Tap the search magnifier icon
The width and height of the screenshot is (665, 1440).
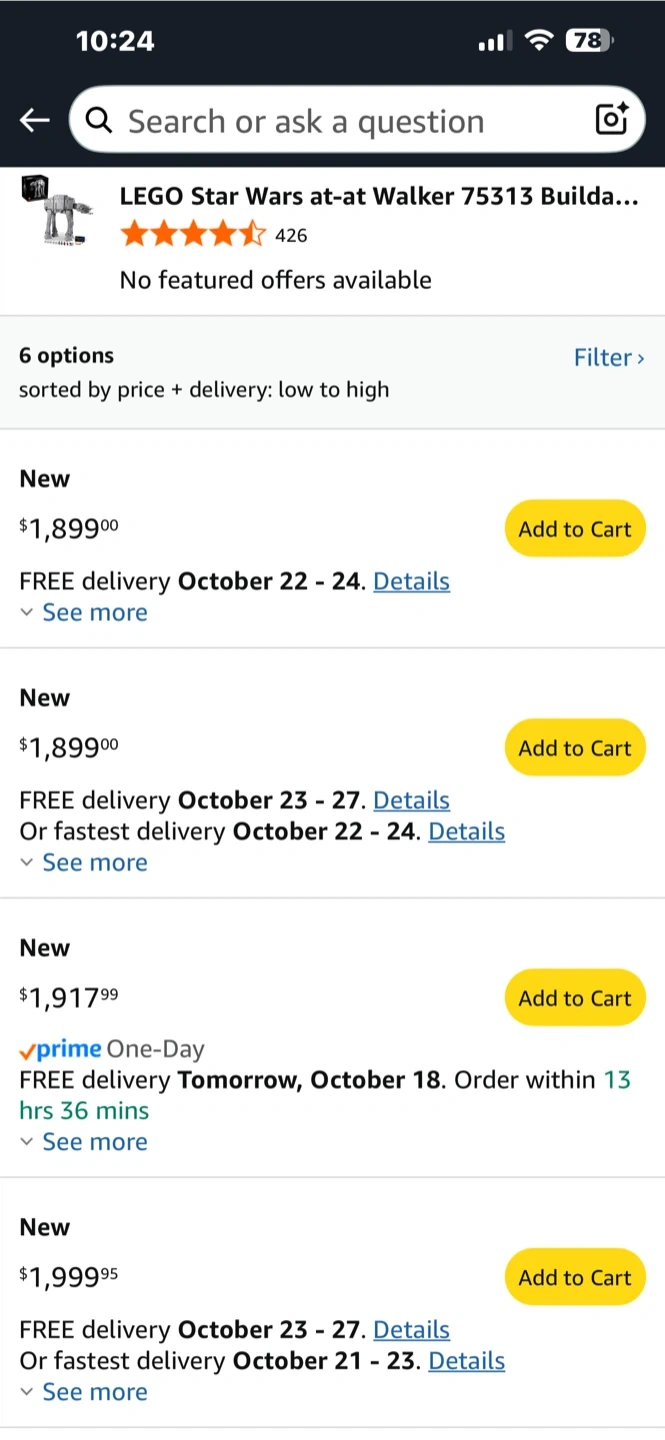tap(98, 121)
